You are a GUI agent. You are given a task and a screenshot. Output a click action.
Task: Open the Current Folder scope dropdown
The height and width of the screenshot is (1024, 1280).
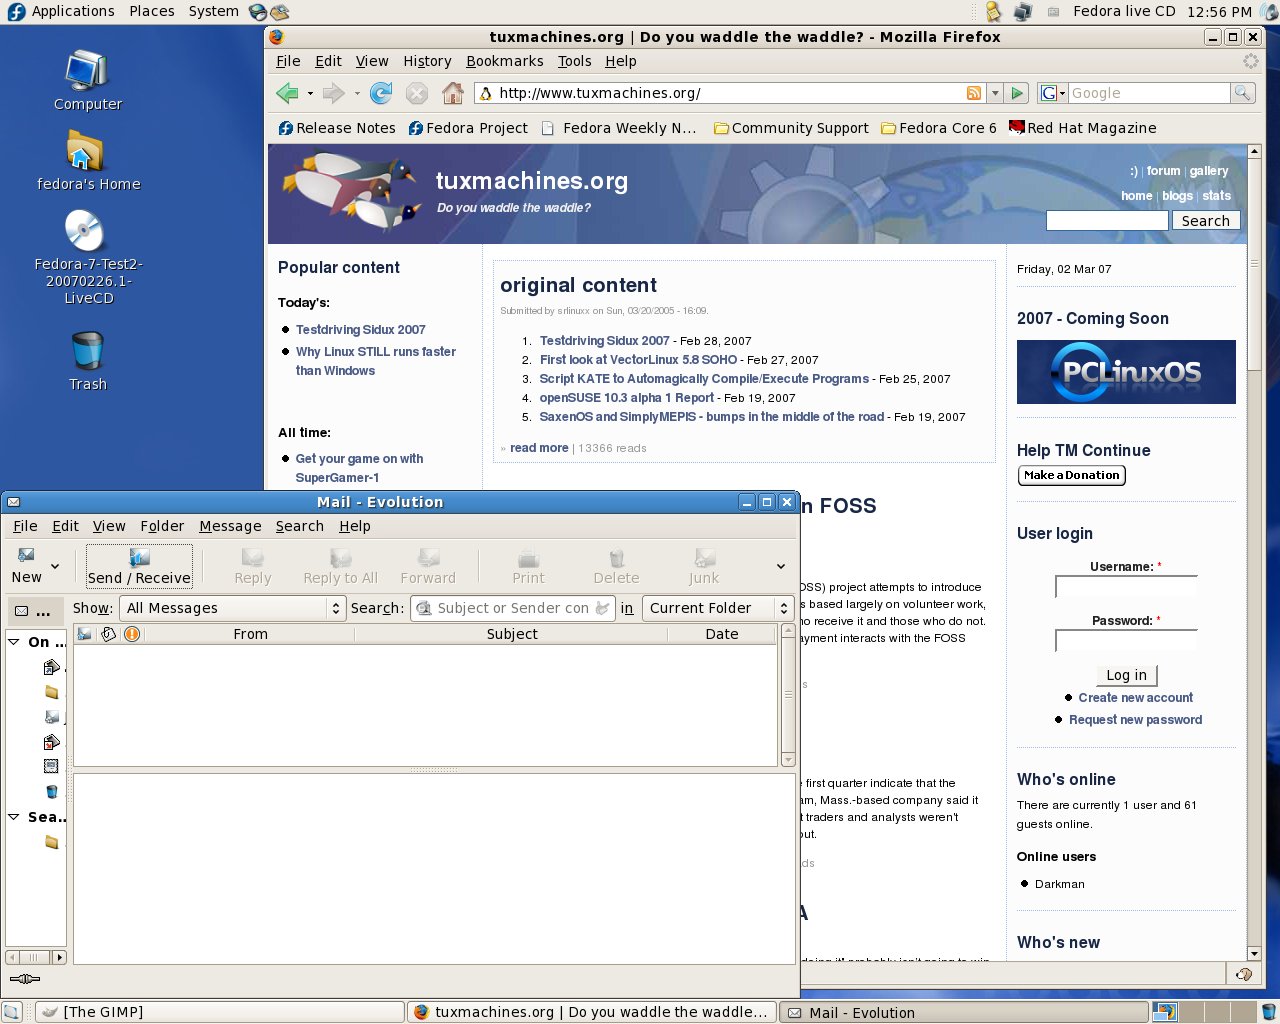(717, 608)
